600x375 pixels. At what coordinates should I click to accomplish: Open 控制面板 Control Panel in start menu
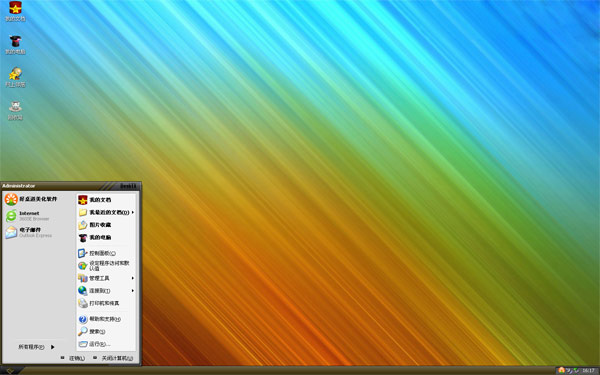[97, 253]
